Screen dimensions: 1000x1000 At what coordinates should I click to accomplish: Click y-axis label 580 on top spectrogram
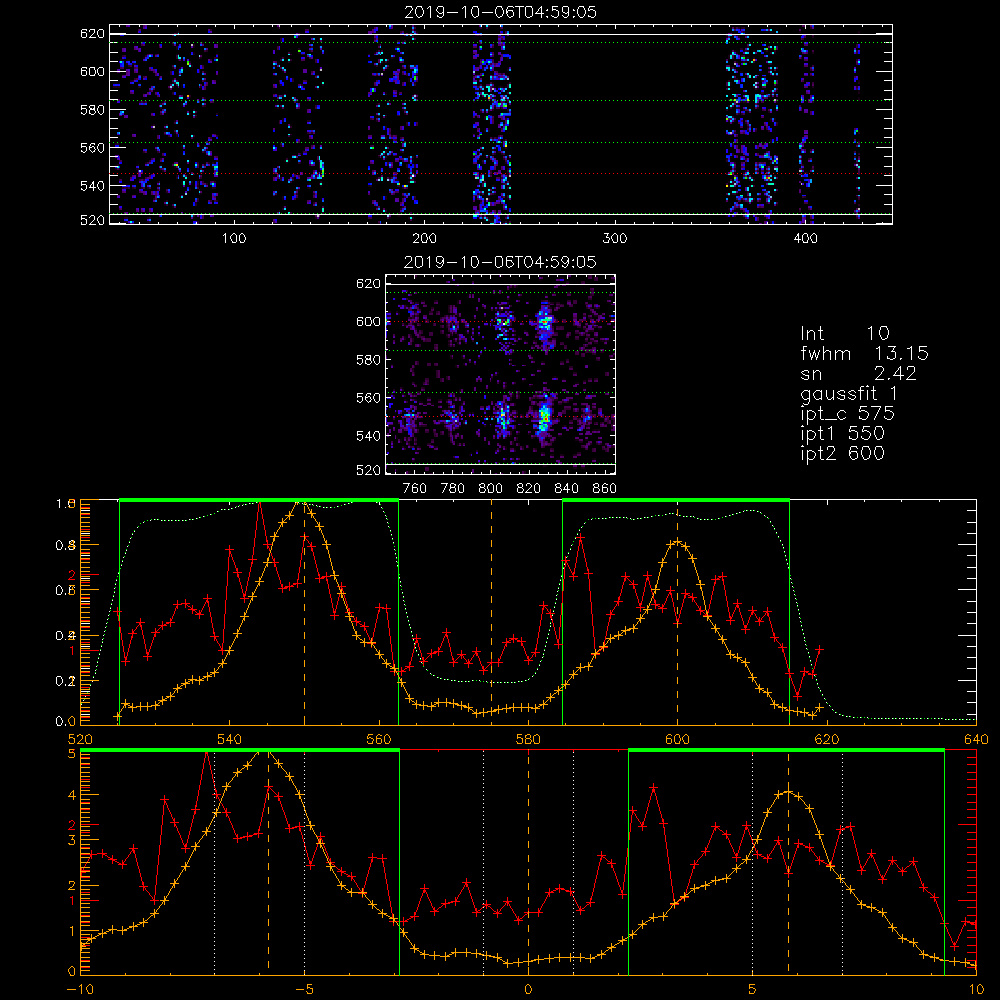click(92, 110)
